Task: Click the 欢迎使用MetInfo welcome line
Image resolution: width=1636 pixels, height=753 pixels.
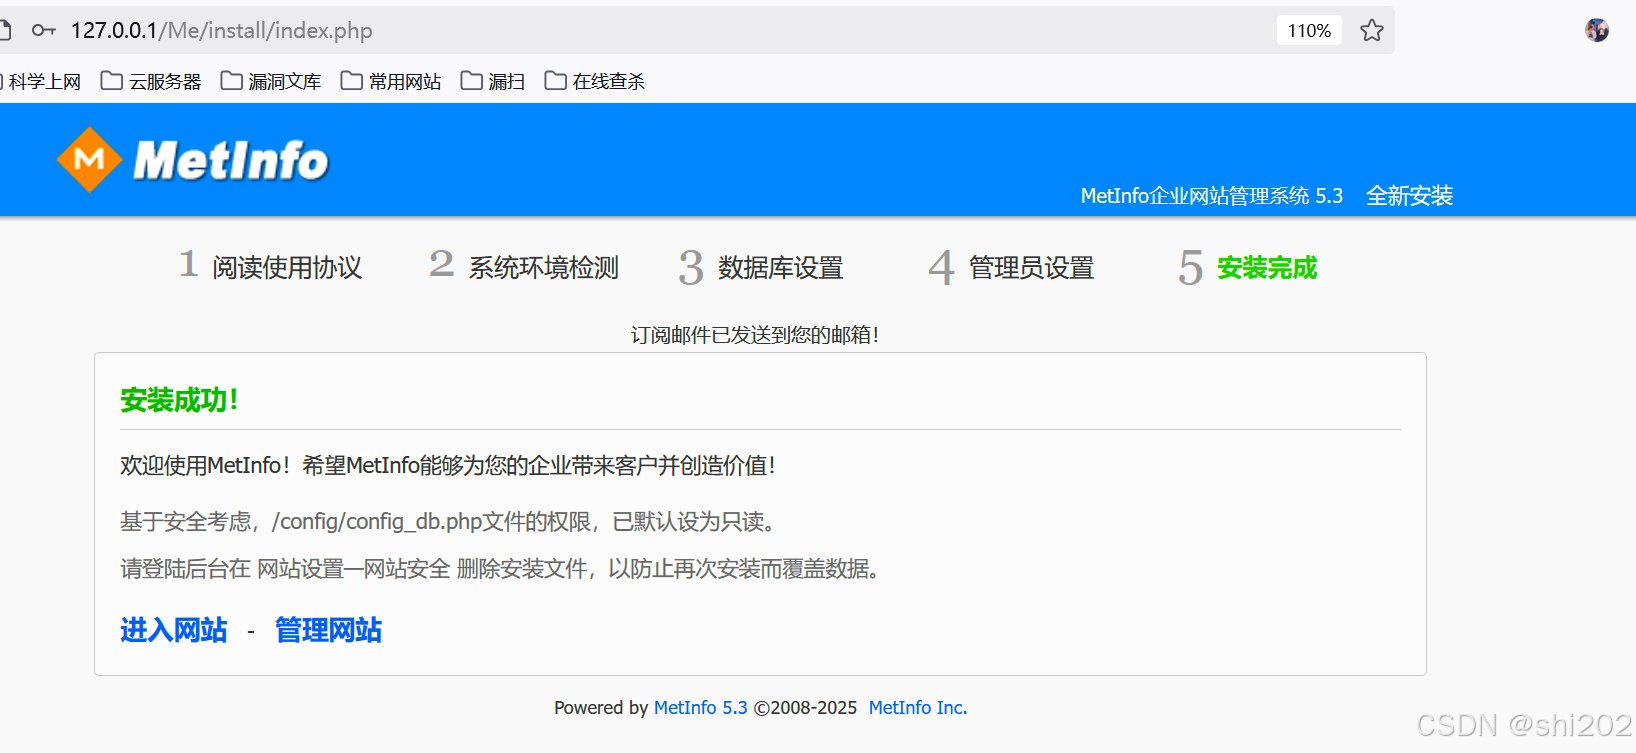Action: 448,465
